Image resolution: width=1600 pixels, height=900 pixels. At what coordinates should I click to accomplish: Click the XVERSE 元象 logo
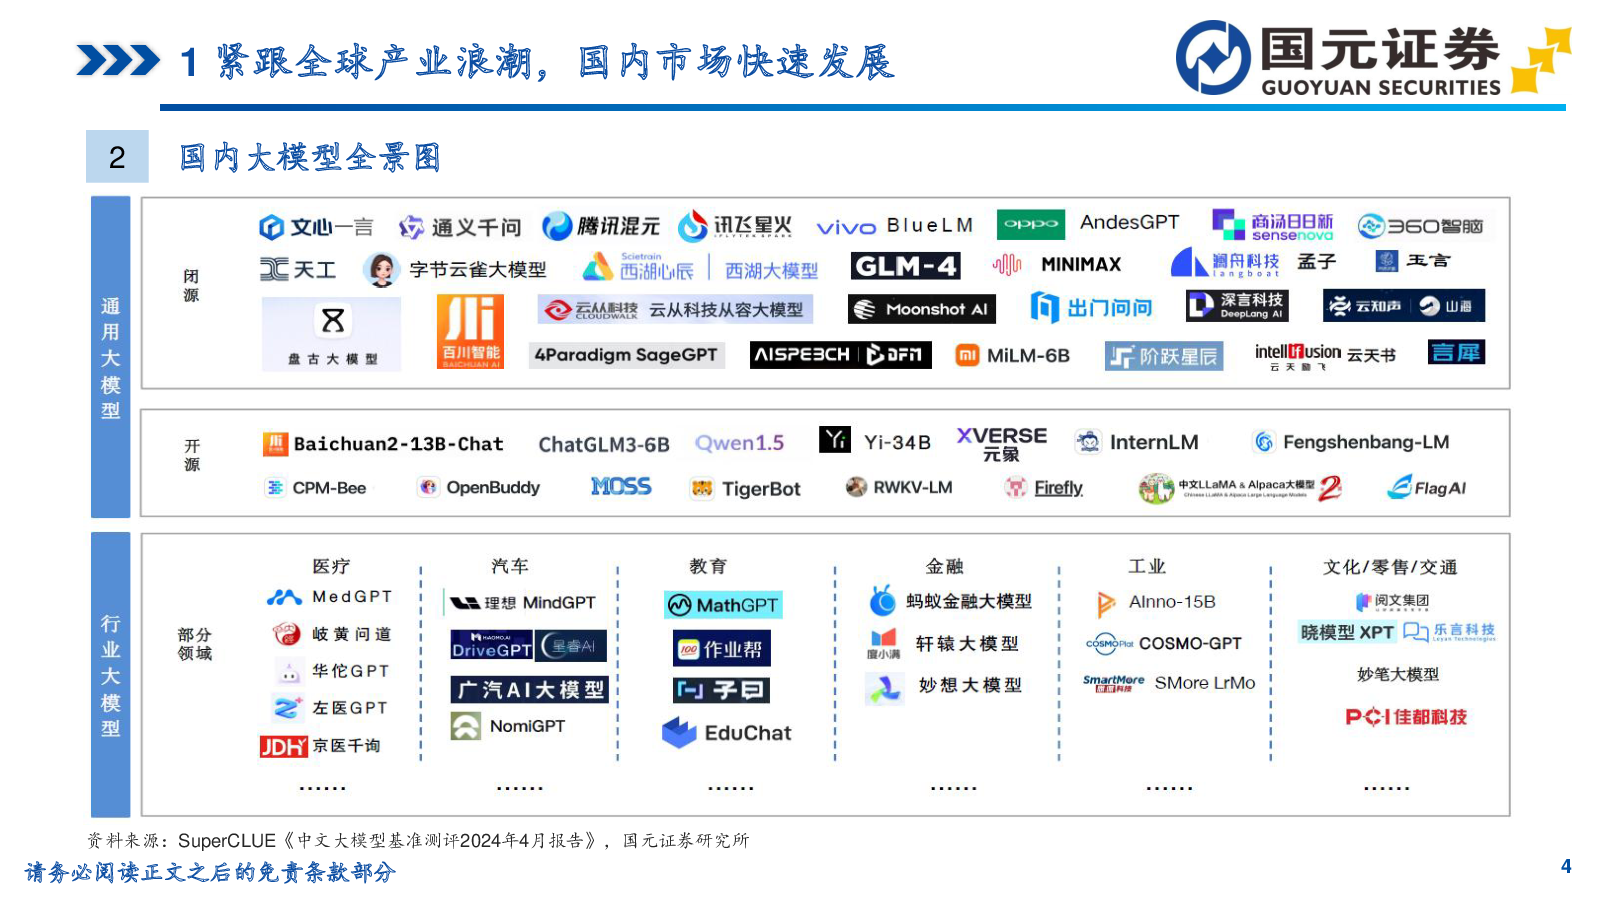[1002, 443]
